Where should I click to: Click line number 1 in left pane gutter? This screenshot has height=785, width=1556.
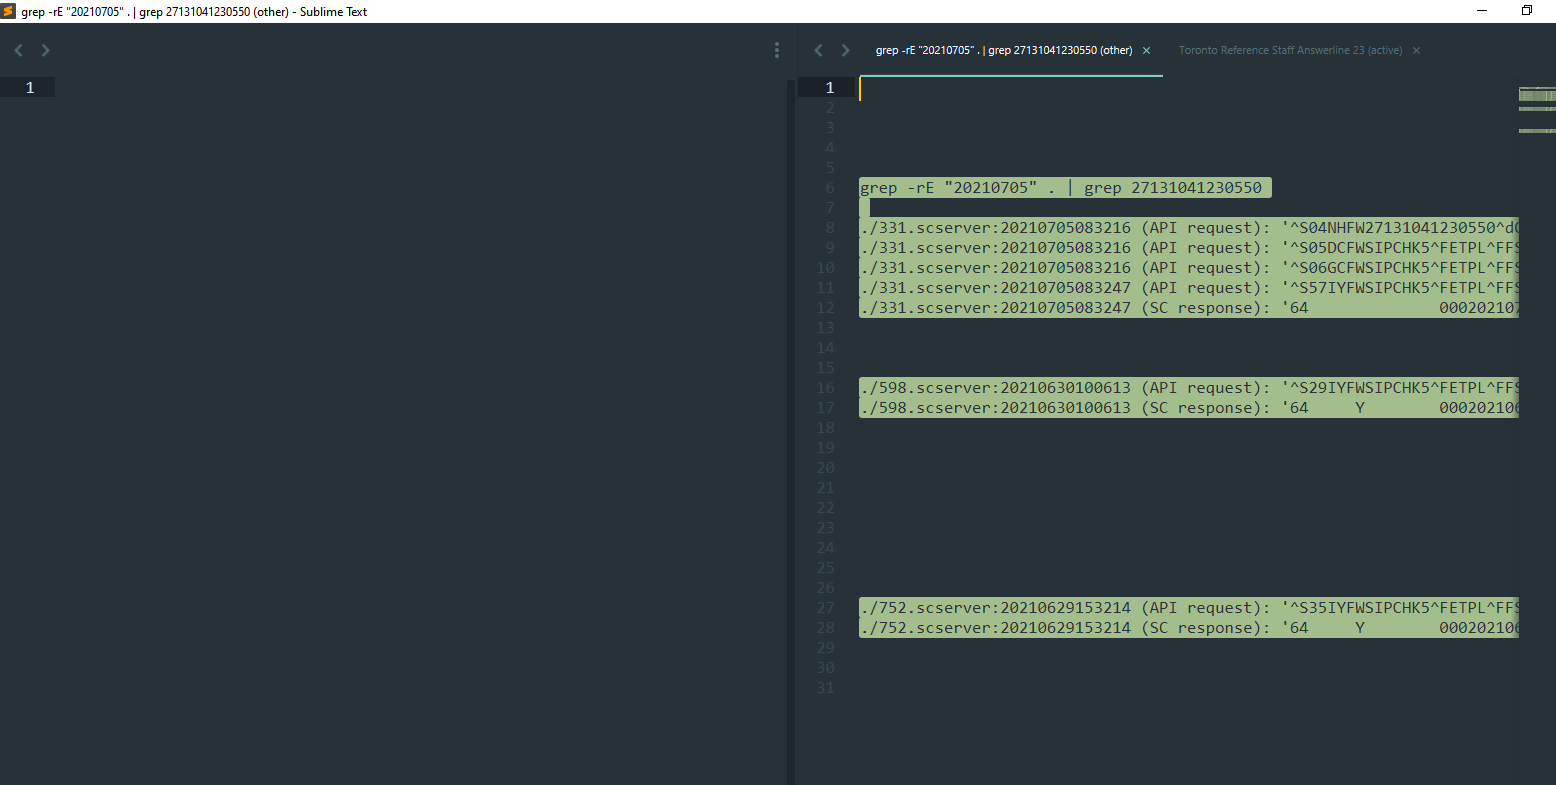[30, 88]
